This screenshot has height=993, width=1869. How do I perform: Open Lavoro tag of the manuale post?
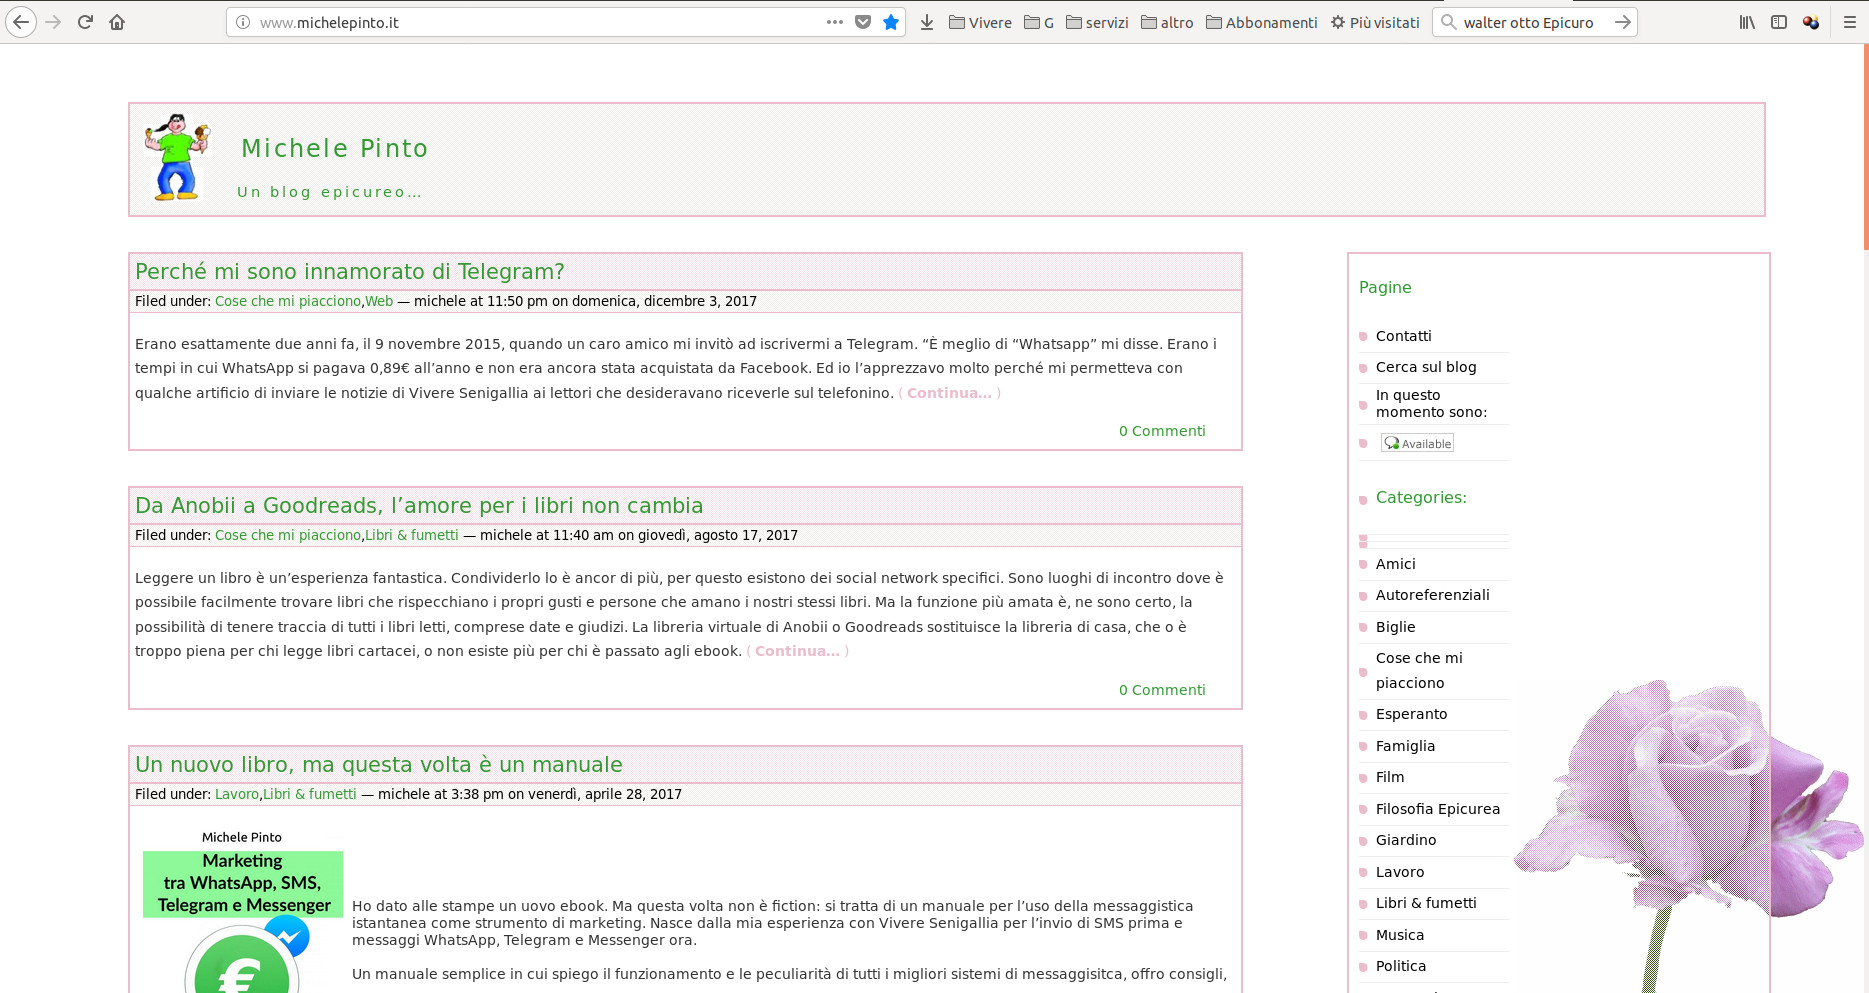237,794
